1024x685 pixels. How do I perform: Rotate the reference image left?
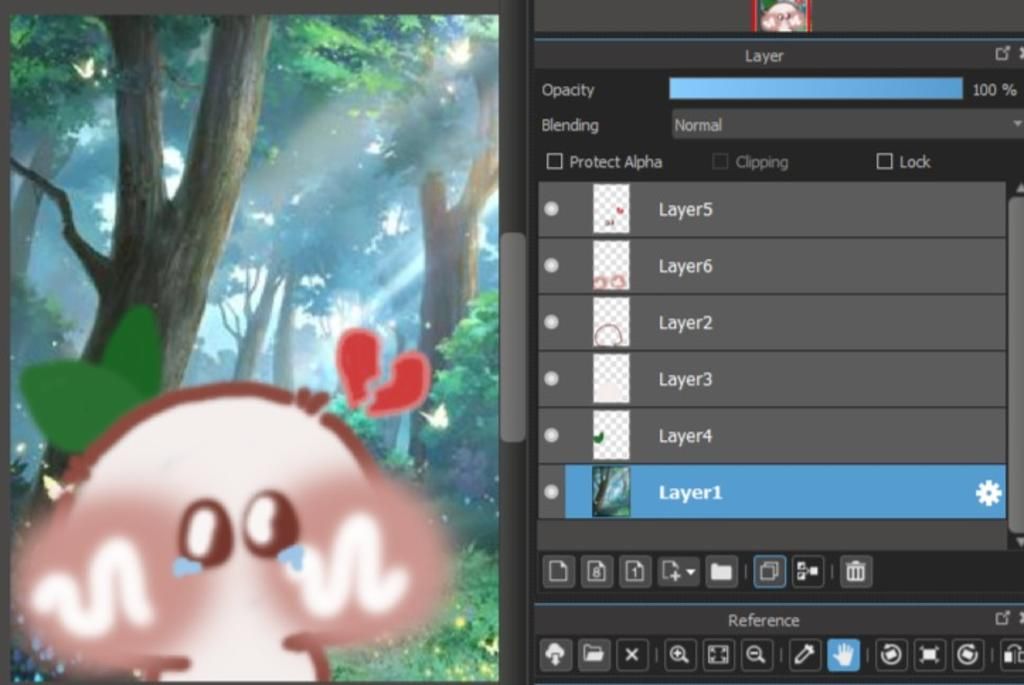click(891, 654)
